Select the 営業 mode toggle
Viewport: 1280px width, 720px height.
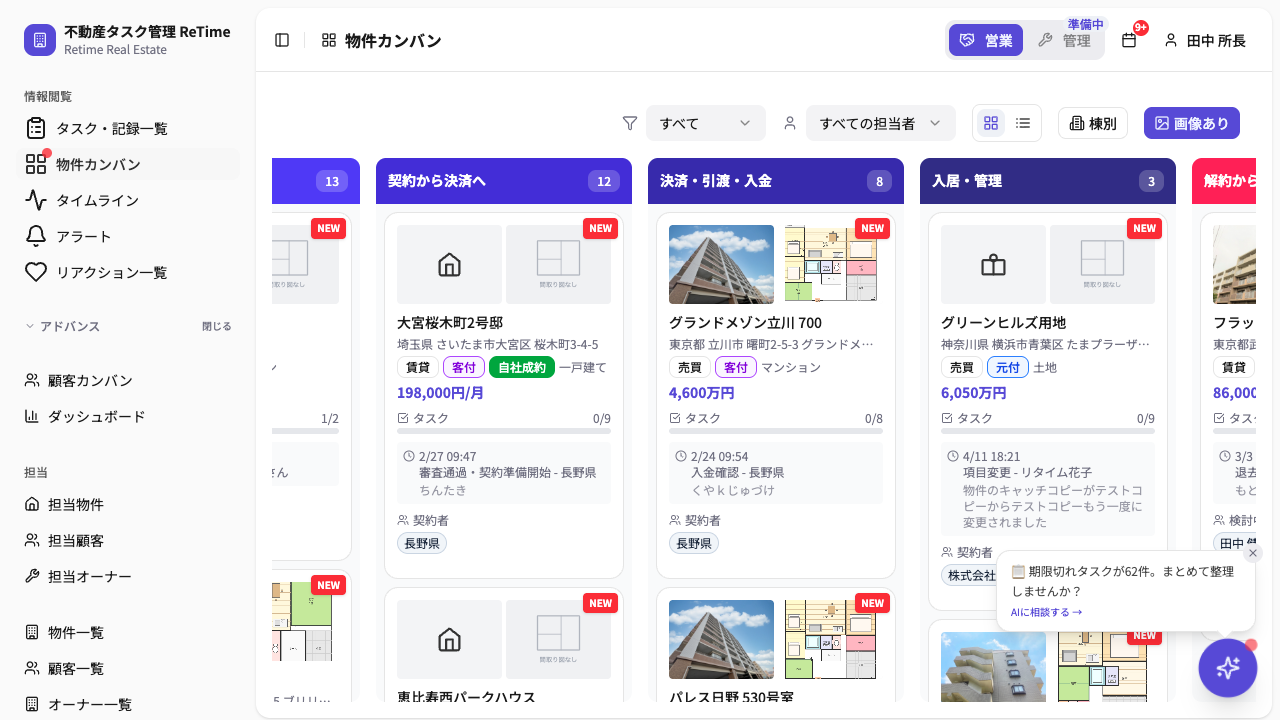[986, 40]
